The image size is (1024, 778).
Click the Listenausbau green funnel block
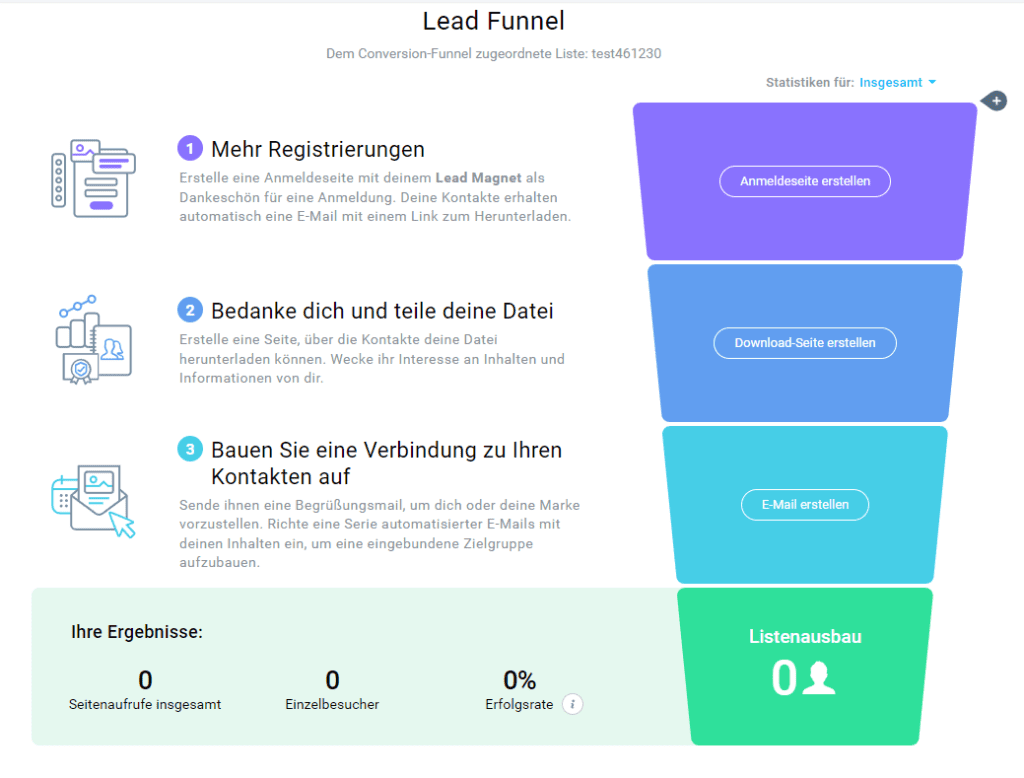[805, 666]
